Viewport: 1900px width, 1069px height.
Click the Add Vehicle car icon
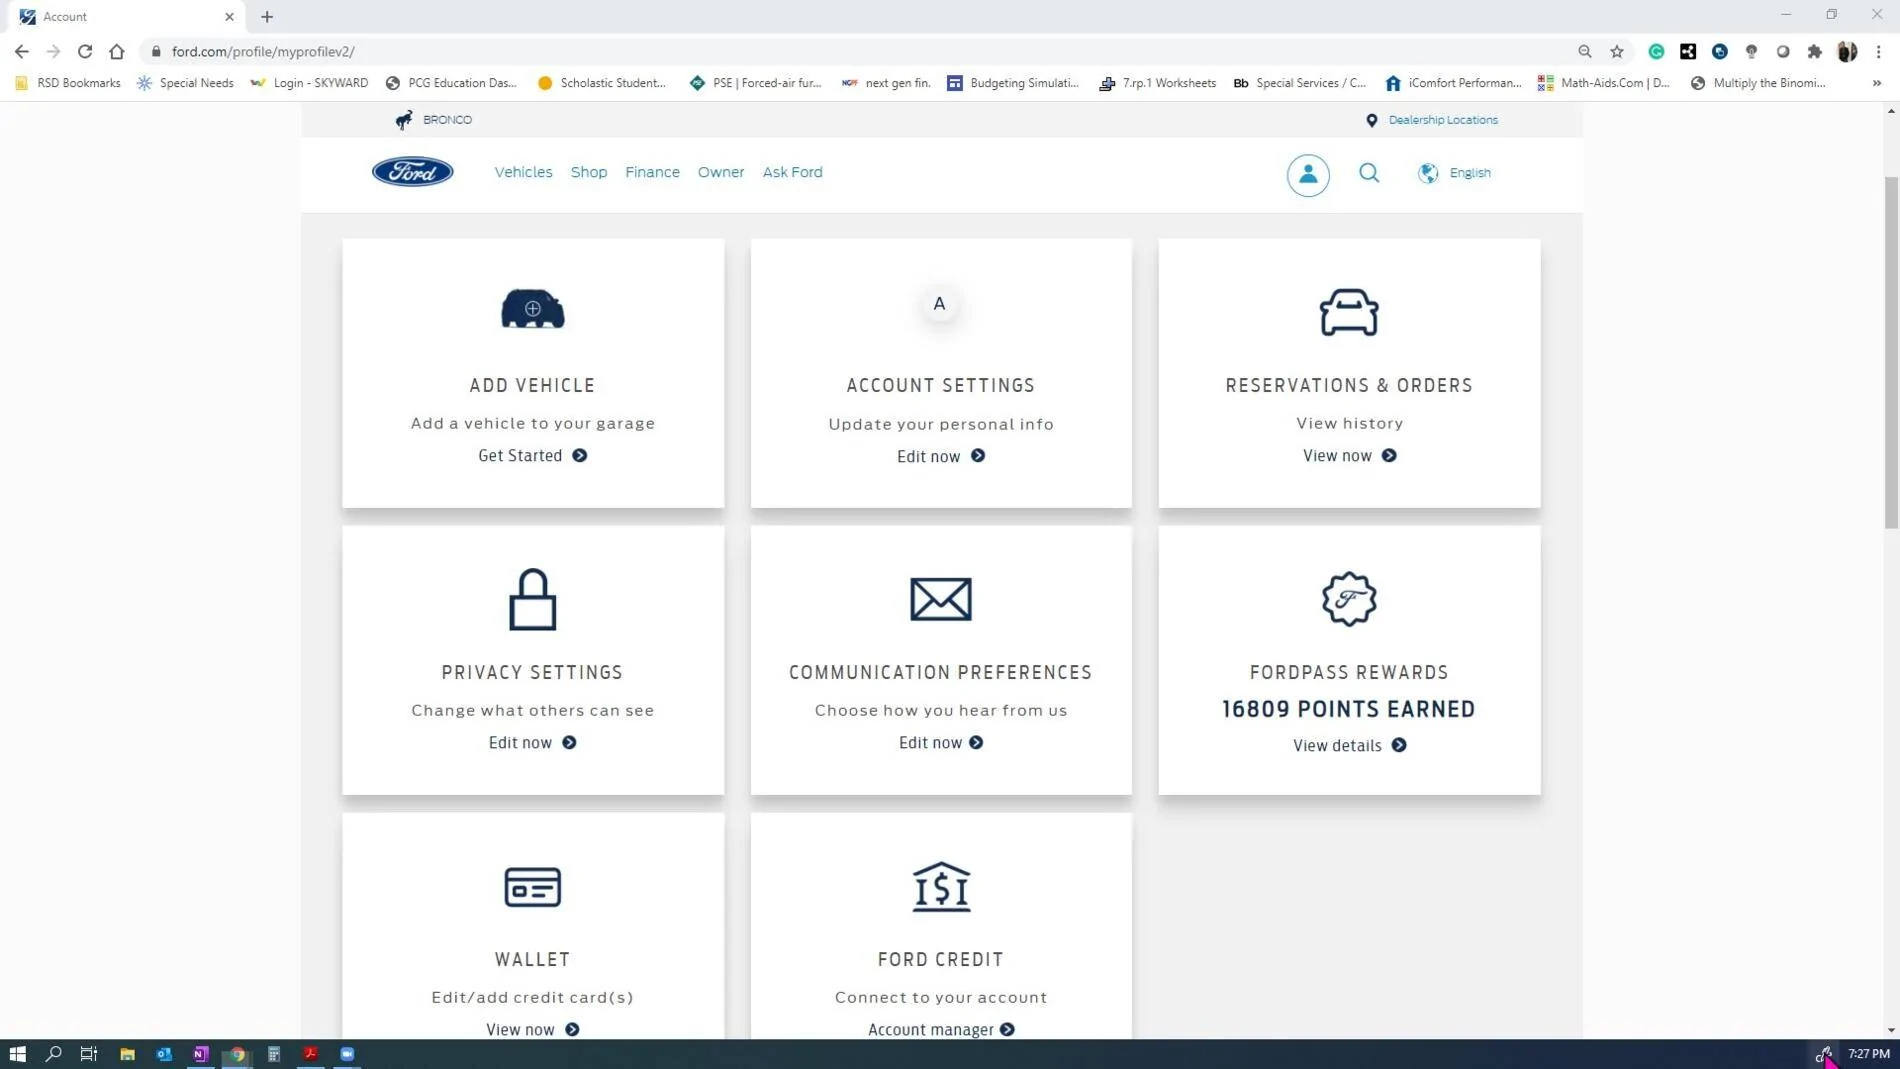[532, 309]
